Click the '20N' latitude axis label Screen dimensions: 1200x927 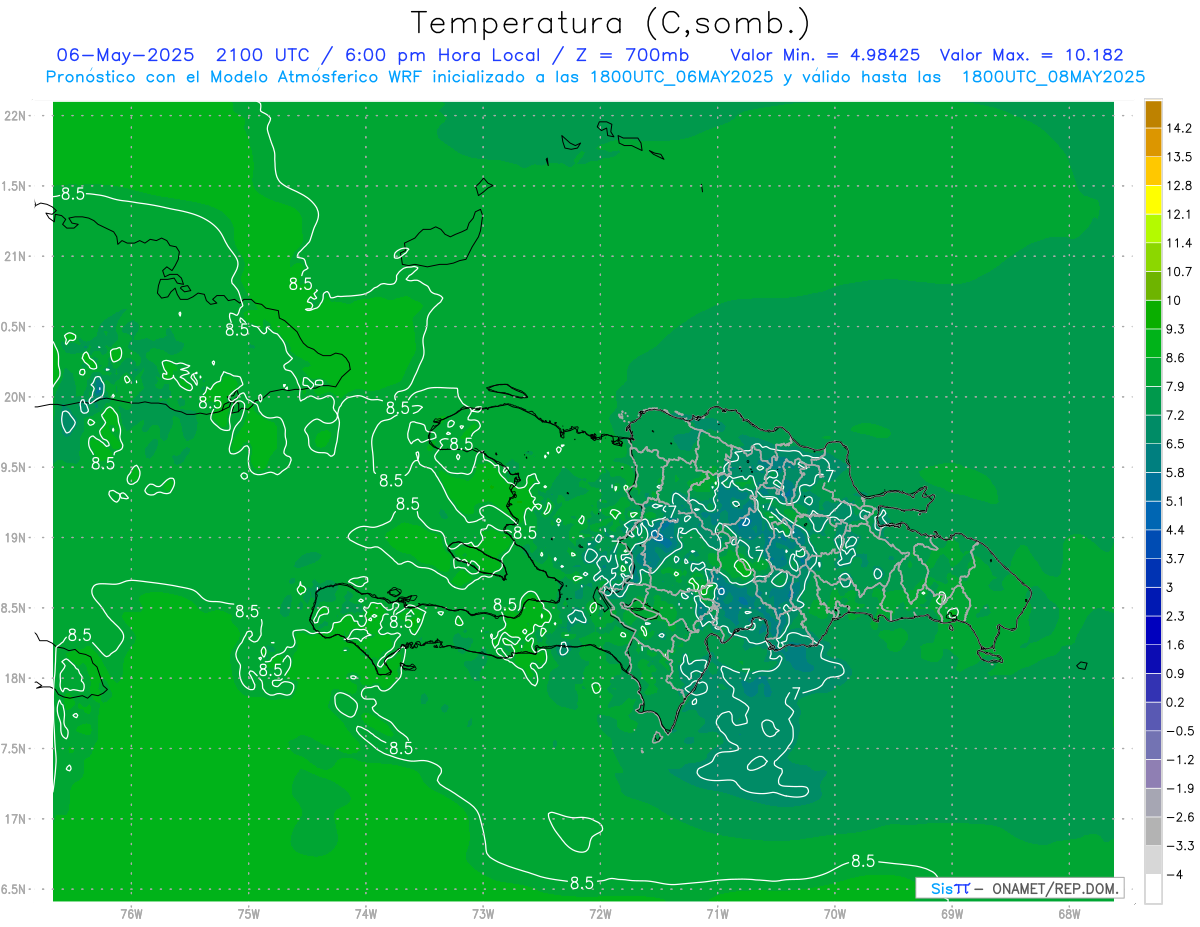tap(16, 397)
